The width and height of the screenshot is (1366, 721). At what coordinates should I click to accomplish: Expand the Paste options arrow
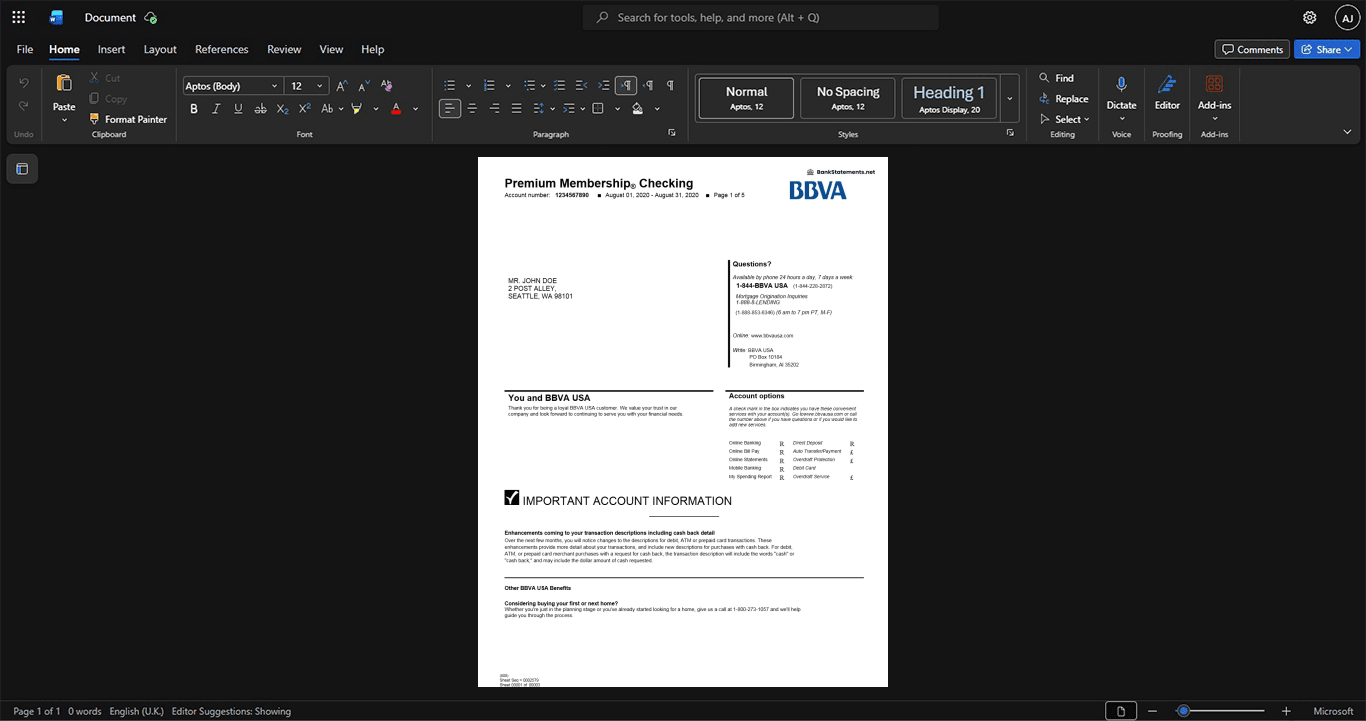point(64,120)
